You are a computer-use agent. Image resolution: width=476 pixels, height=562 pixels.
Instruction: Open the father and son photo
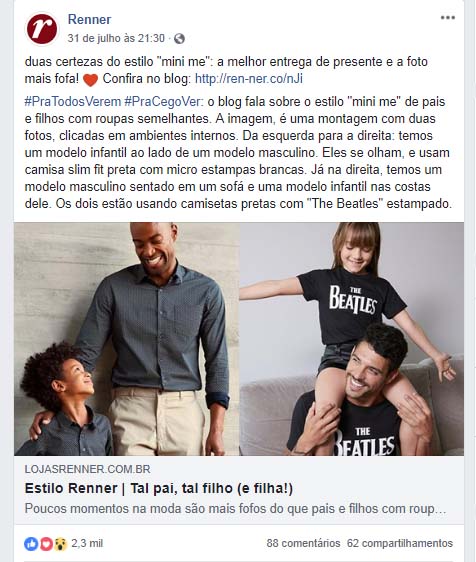point(127,339)
